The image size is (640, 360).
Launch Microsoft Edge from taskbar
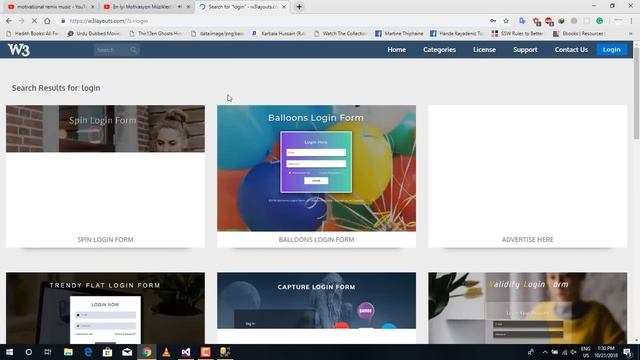[x=88, y=352]
